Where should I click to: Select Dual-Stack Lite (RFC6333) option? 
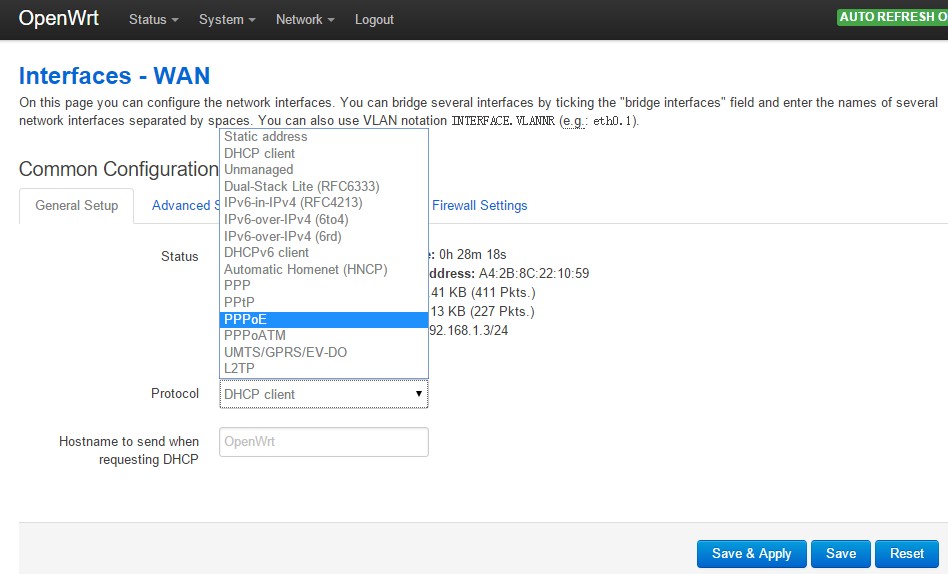[301, 186]
